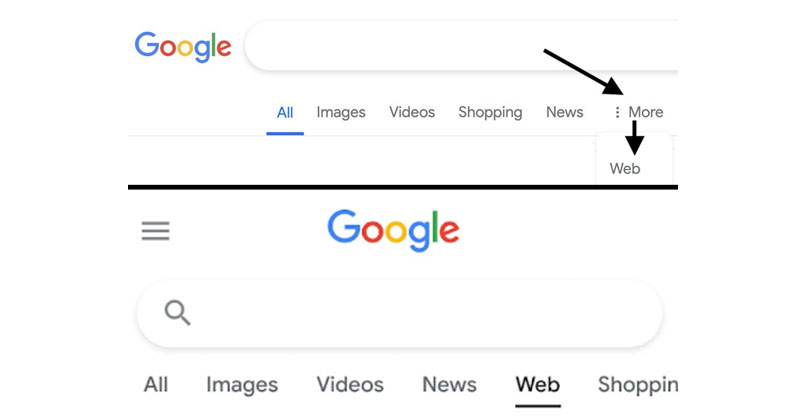
Task: Tap the cut-off Shopping tab in mobile view
Action: pos(637,384)
